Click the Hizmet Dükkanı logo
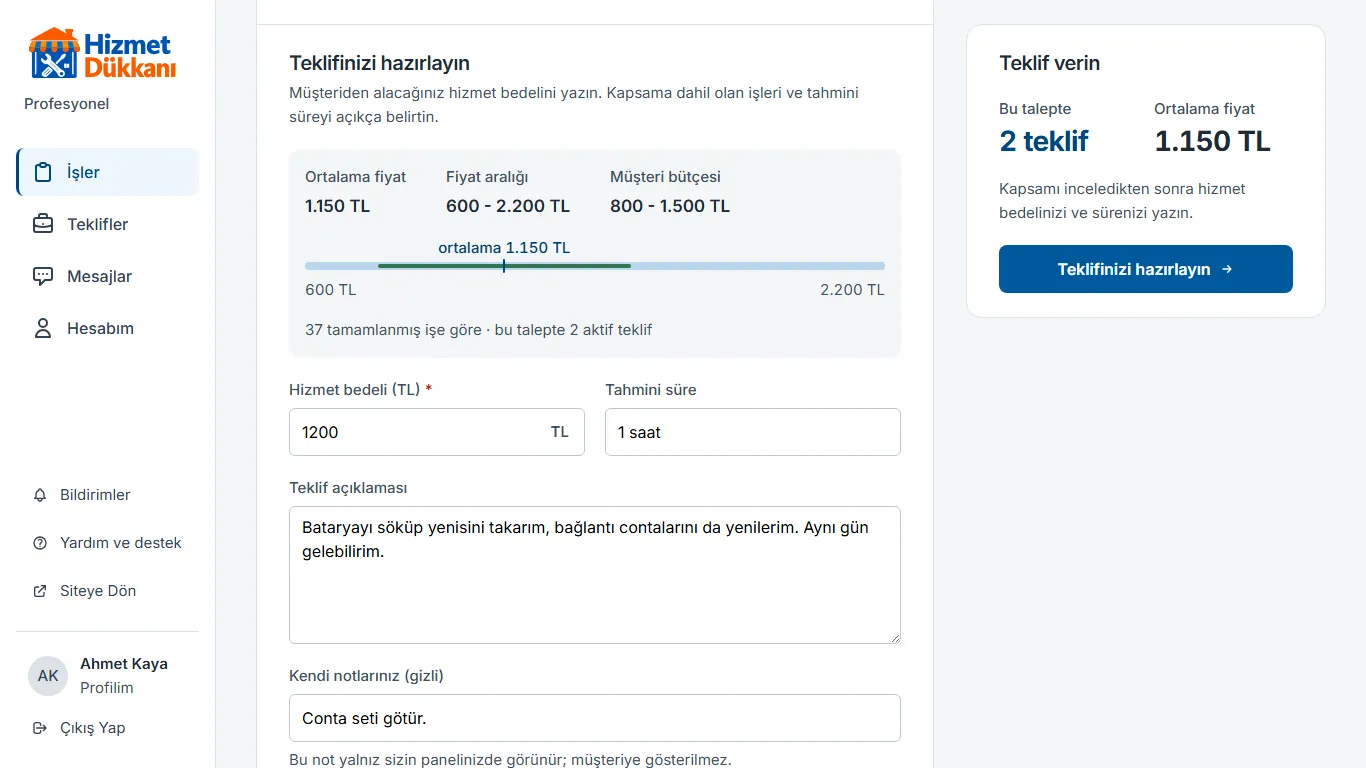This screenshot has height=768, width=1366. pos(102,54)
